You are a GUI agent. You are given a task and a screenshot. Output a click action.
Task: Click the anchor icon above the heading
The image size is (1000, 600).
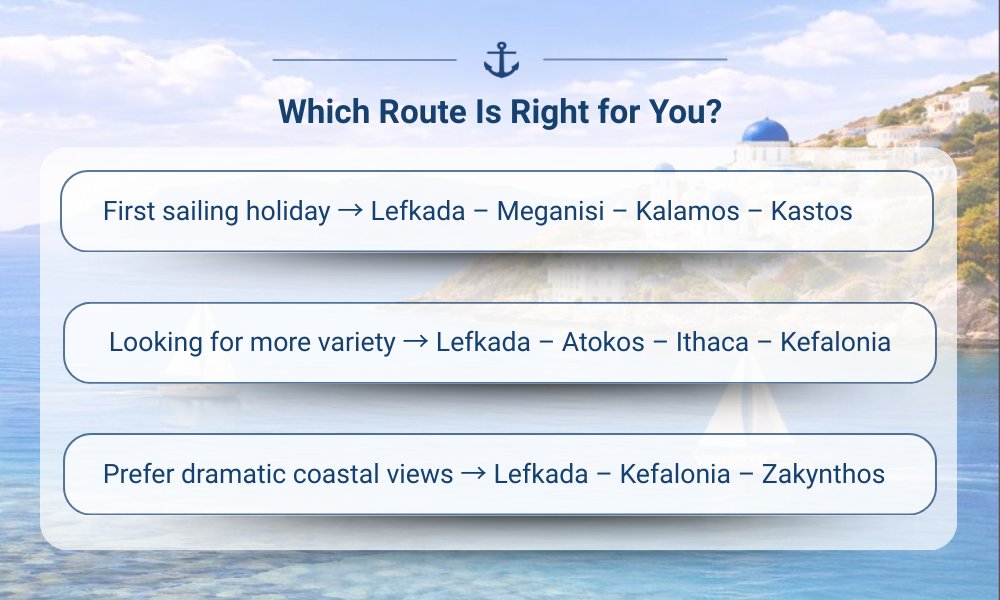point(501,60)
